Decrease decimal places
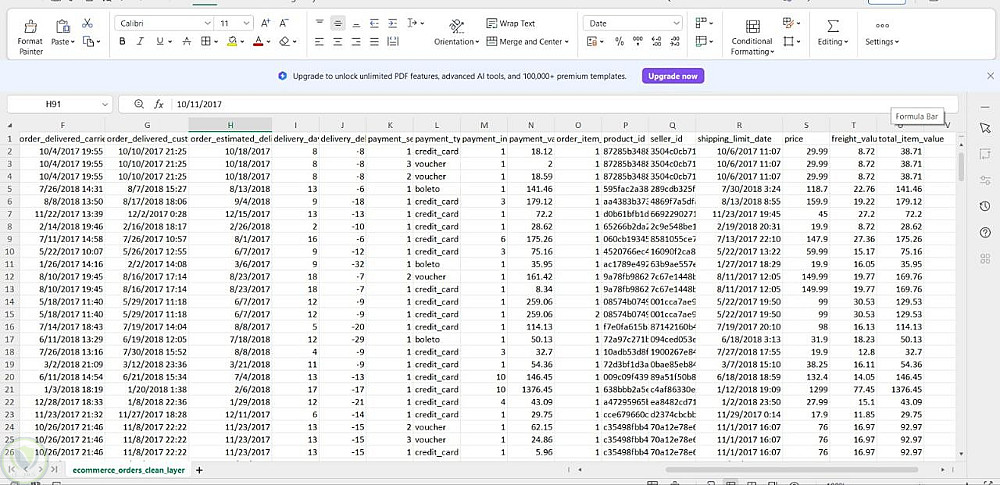This screenshot has width=1000, height=485. 675,41
